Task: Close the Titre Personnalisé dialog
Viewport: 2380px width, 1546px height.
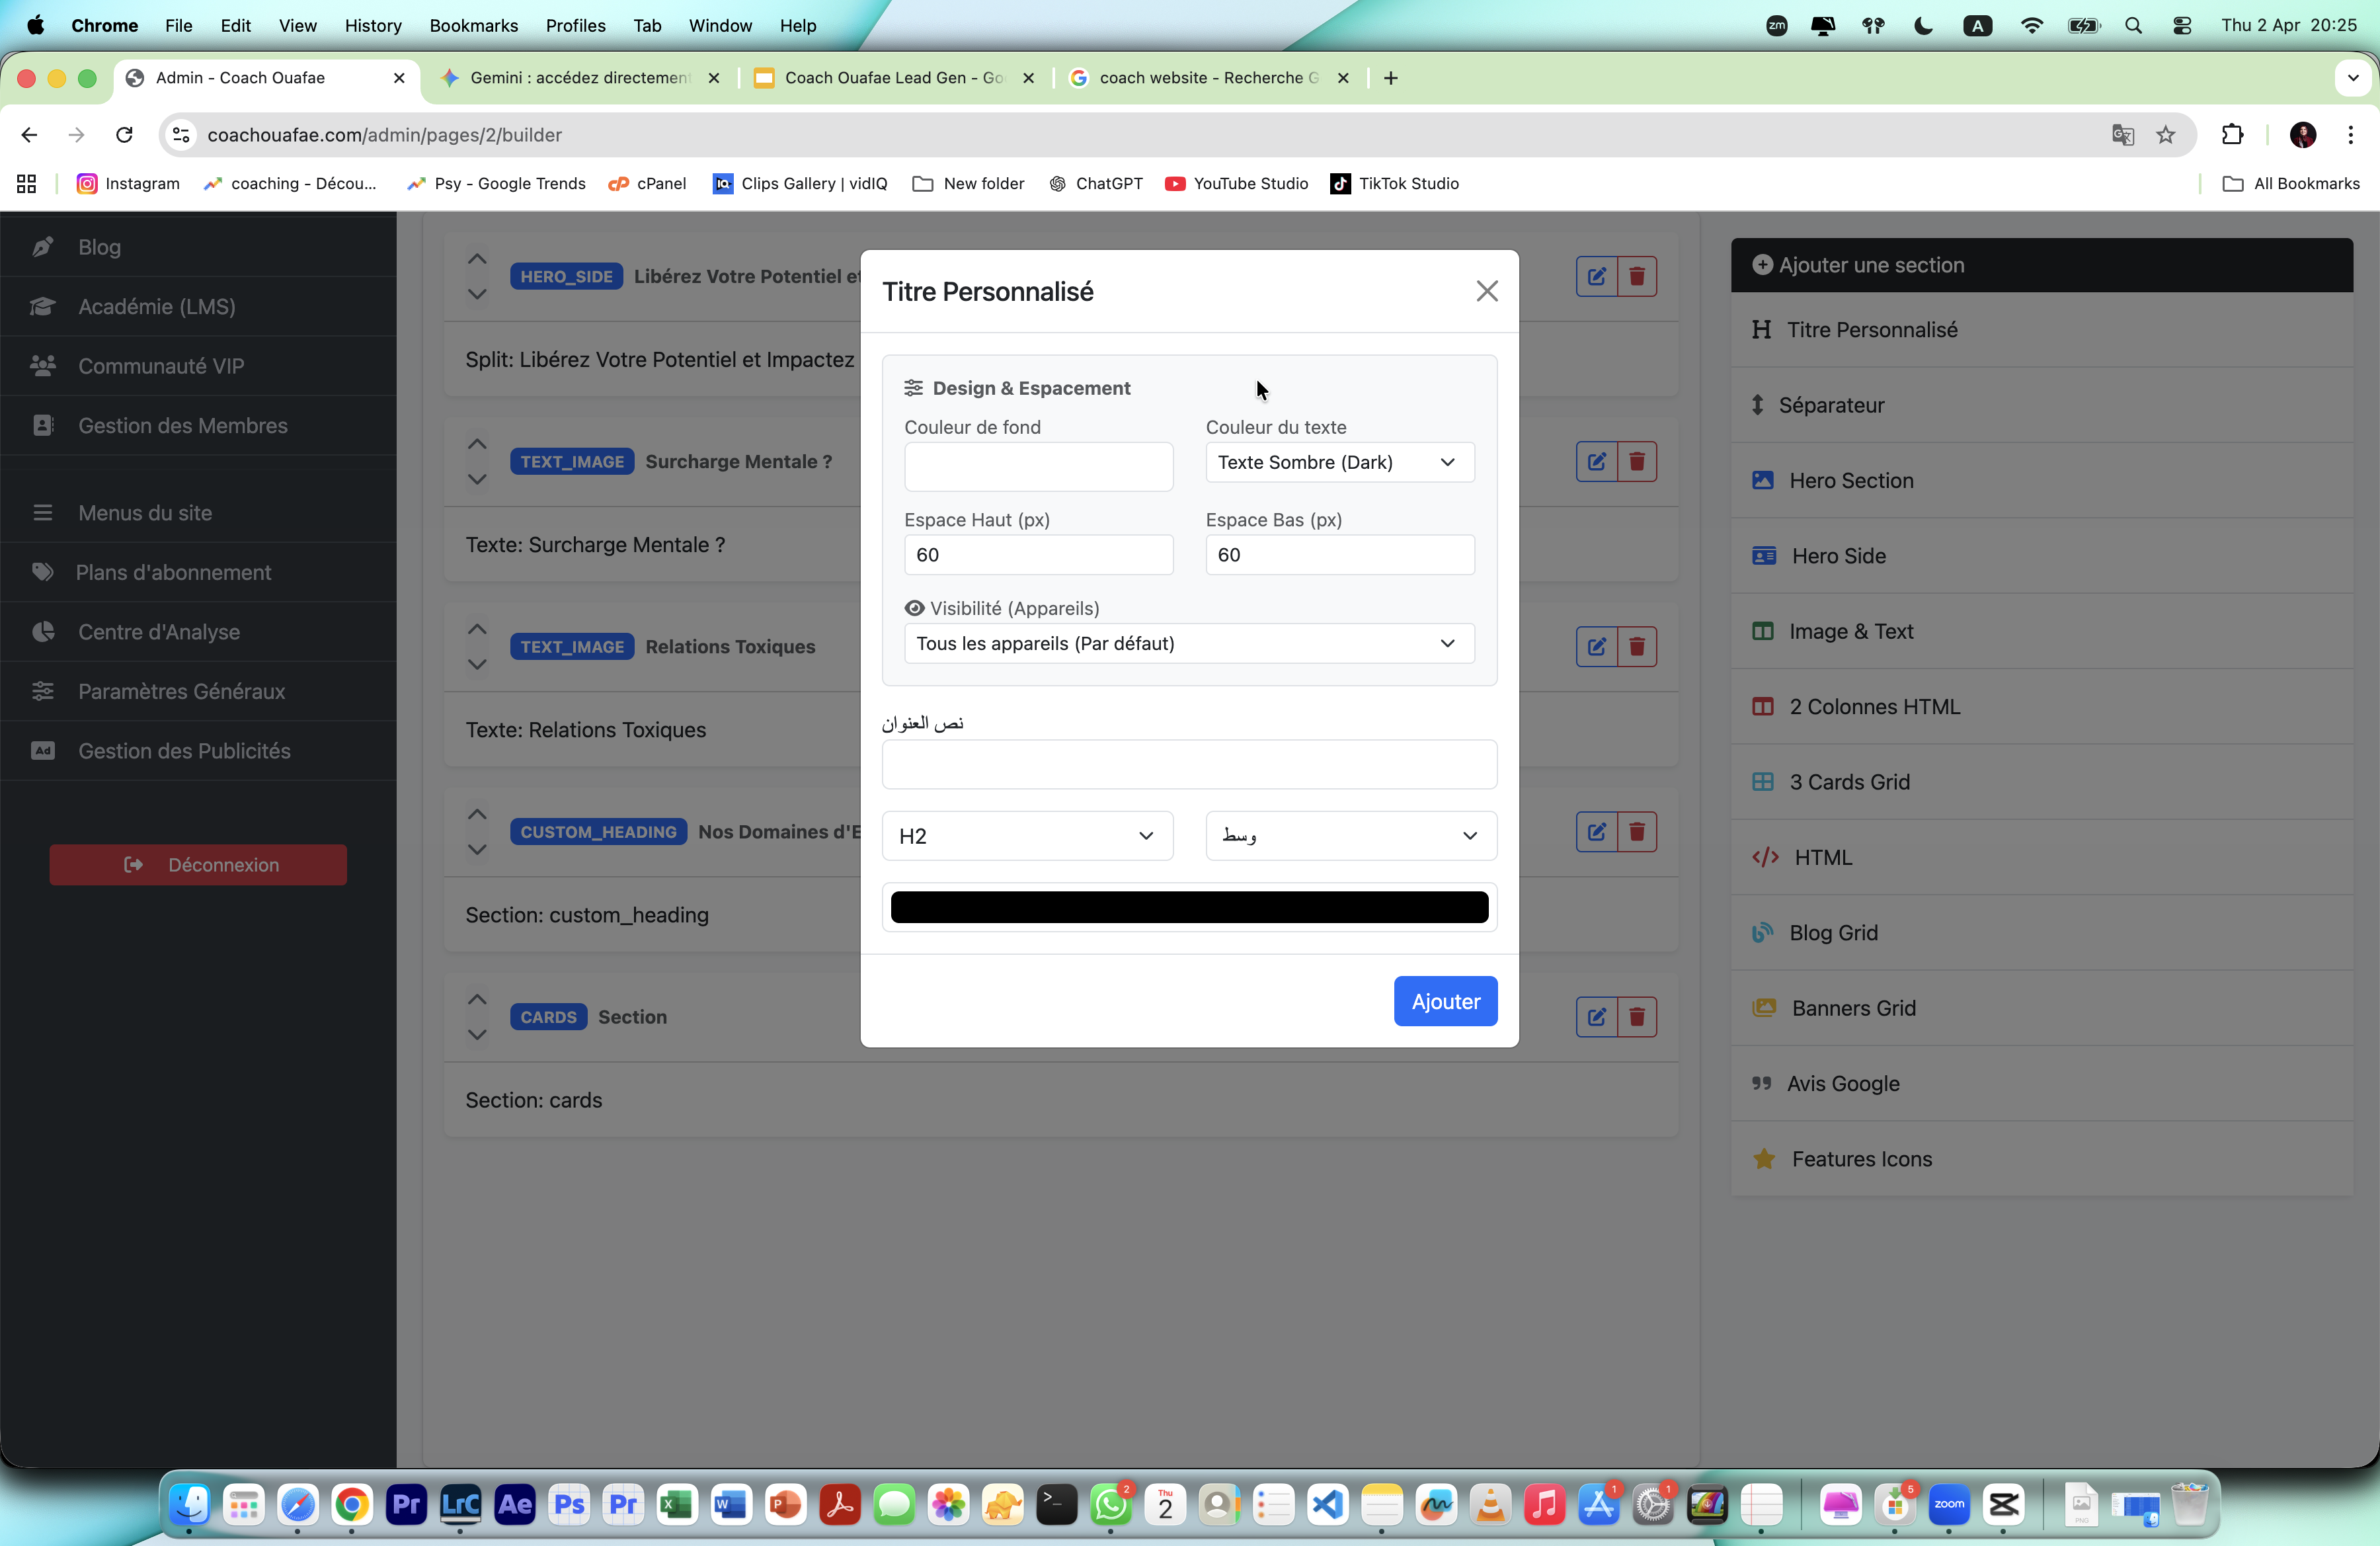Action: tap(1486, 291)
